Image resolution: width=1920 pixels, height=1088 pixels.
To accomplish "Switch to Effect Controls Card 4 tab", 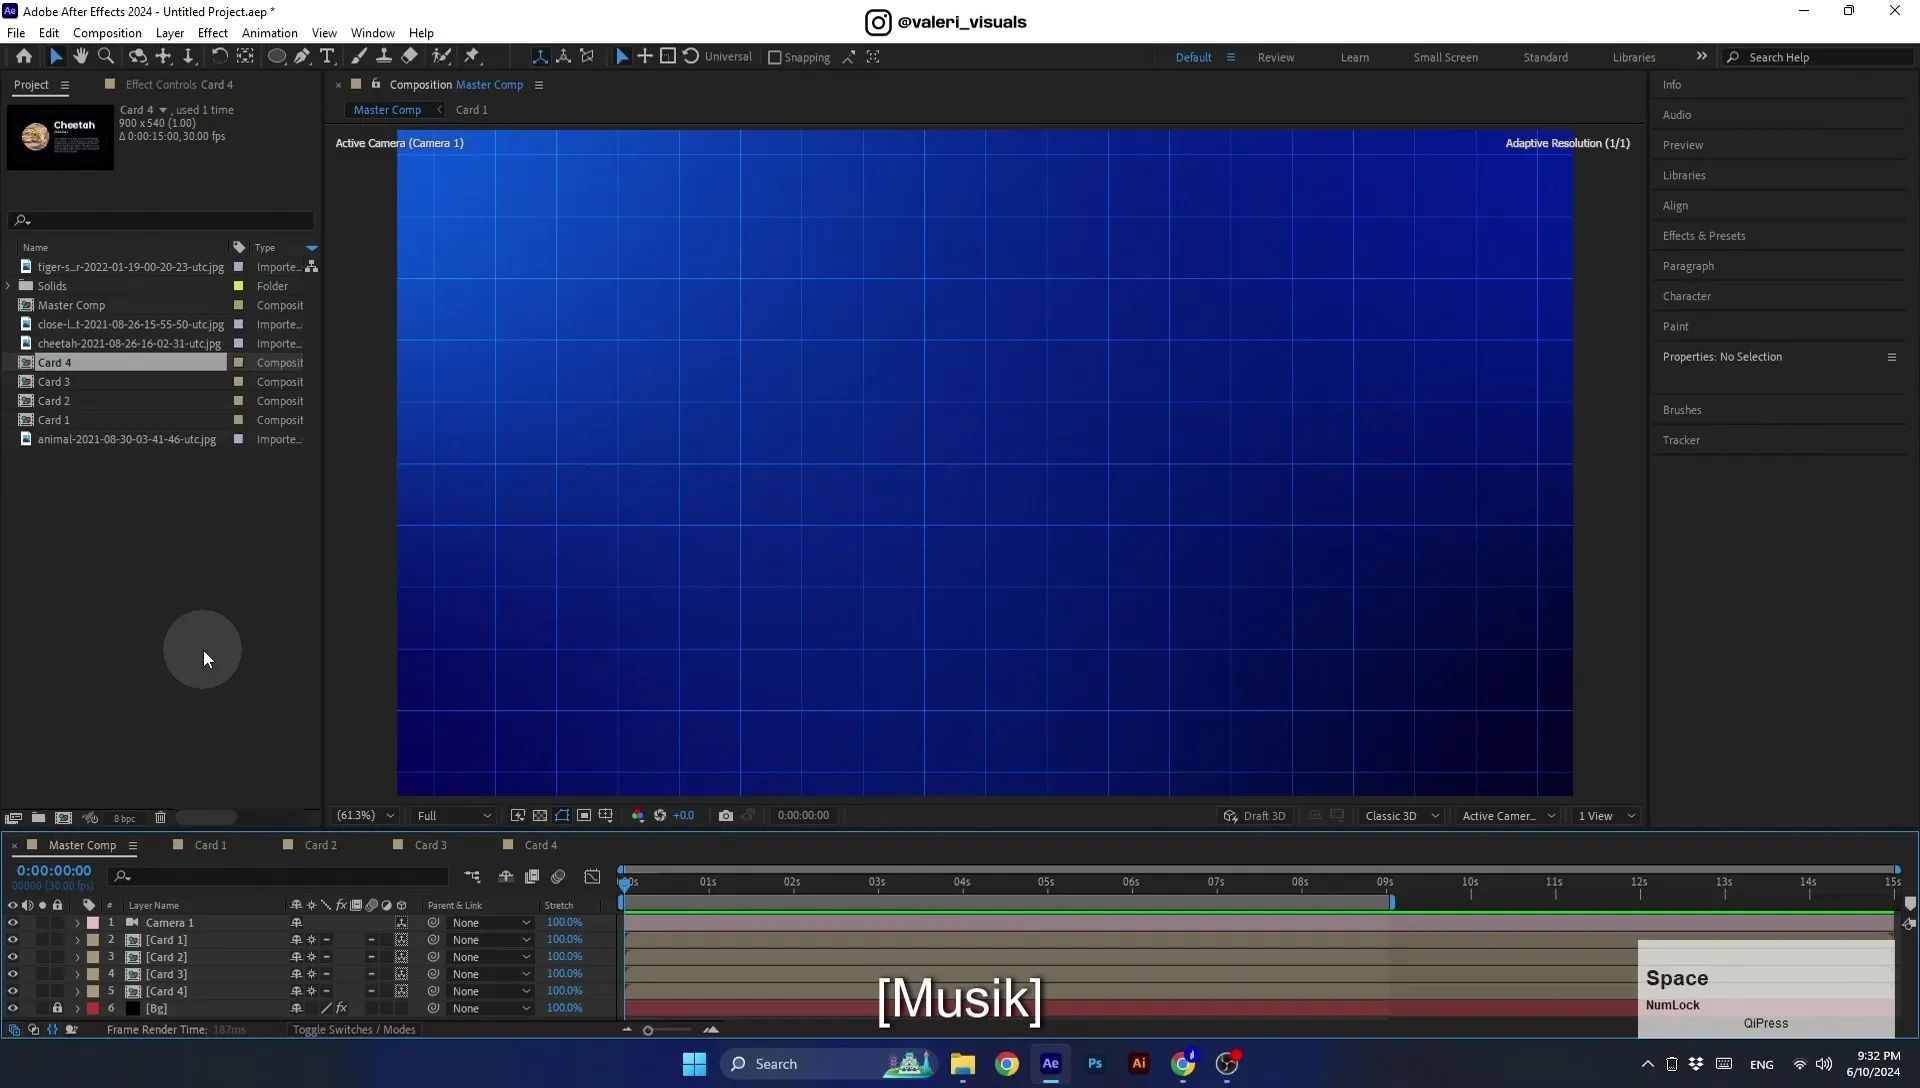I will (x=179, y=85).
